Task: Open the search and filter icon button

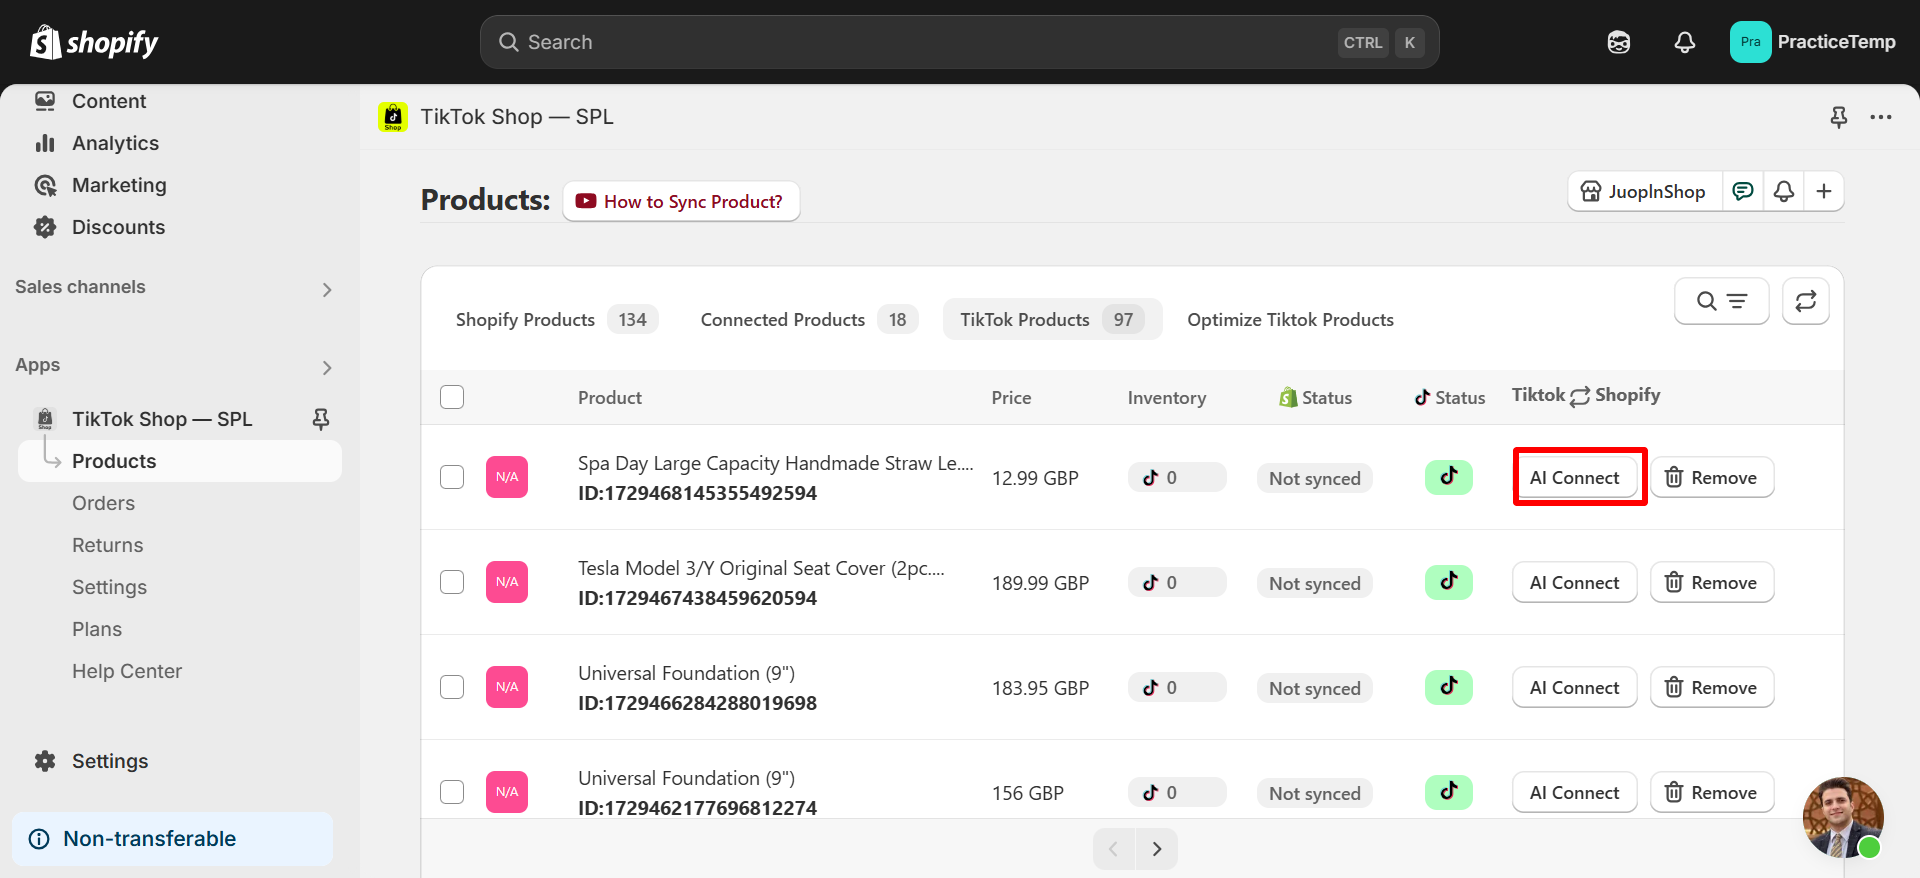Action: (x=1721, y=301)
